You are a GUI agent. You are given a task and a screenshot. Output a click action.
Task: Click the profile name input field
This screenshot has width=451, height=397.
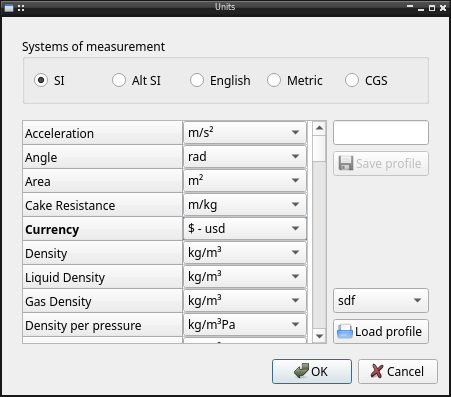[x=381, y=133]
